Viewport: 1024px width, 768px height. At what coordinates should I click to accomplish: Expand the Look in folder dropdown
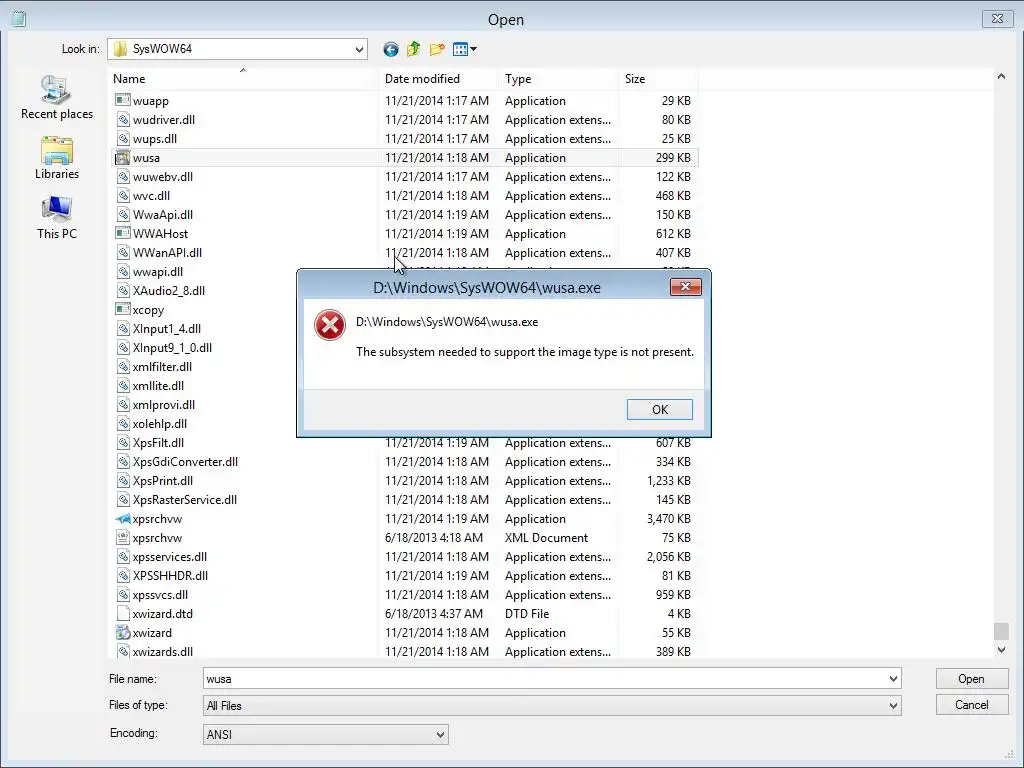click(359, 49)
